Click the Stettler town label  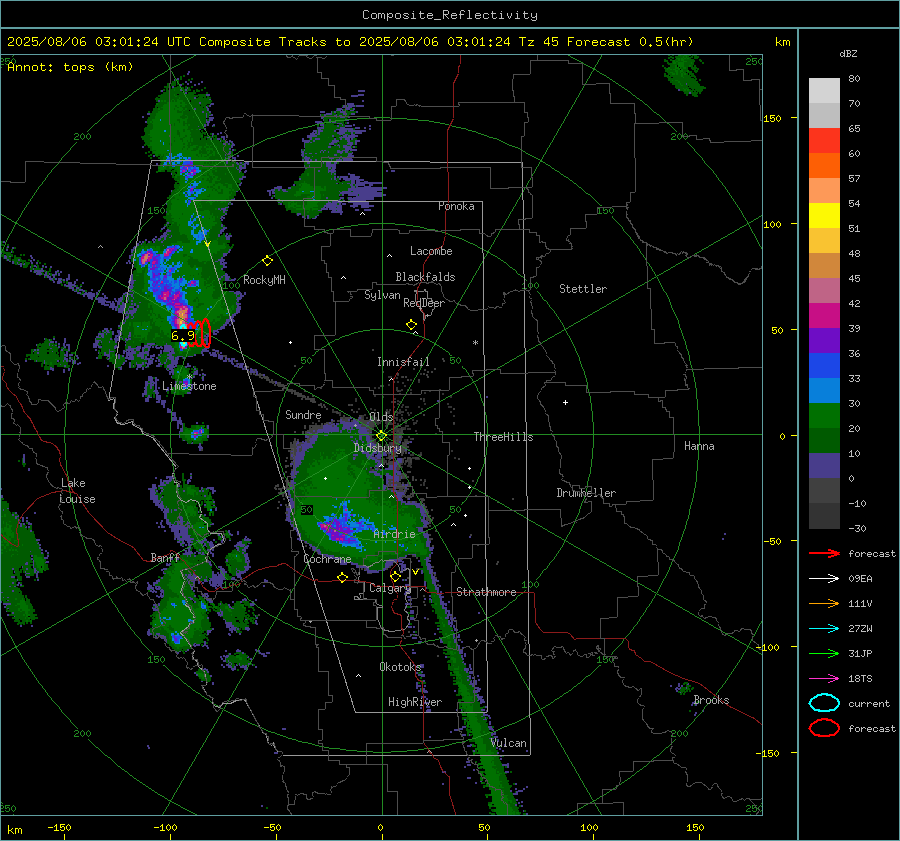point(583,289)
